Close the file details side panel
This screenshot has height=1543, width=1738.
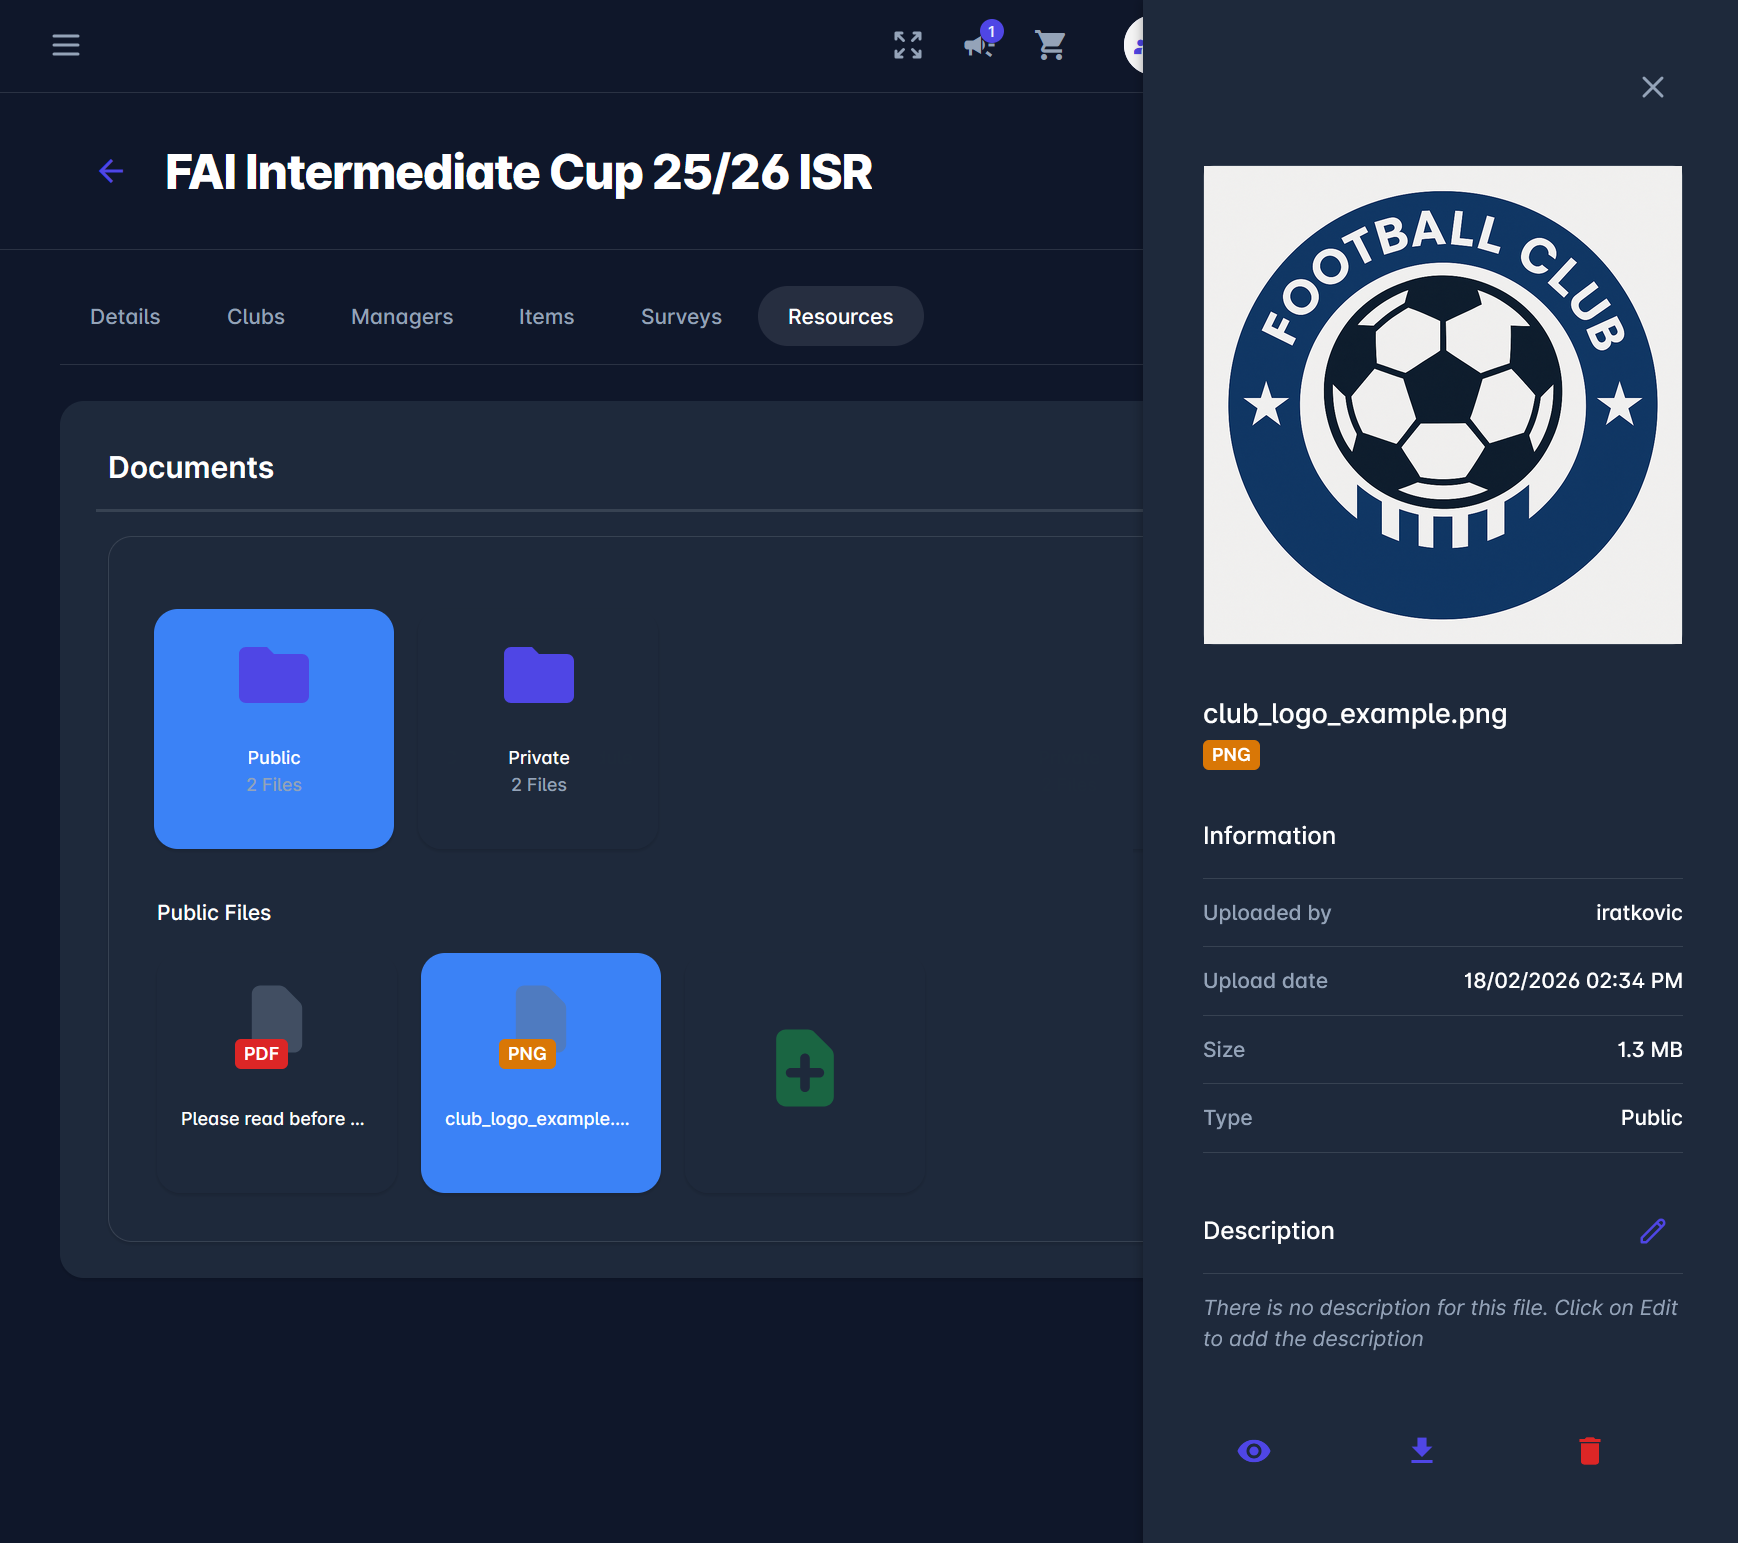coord(1652,87)
